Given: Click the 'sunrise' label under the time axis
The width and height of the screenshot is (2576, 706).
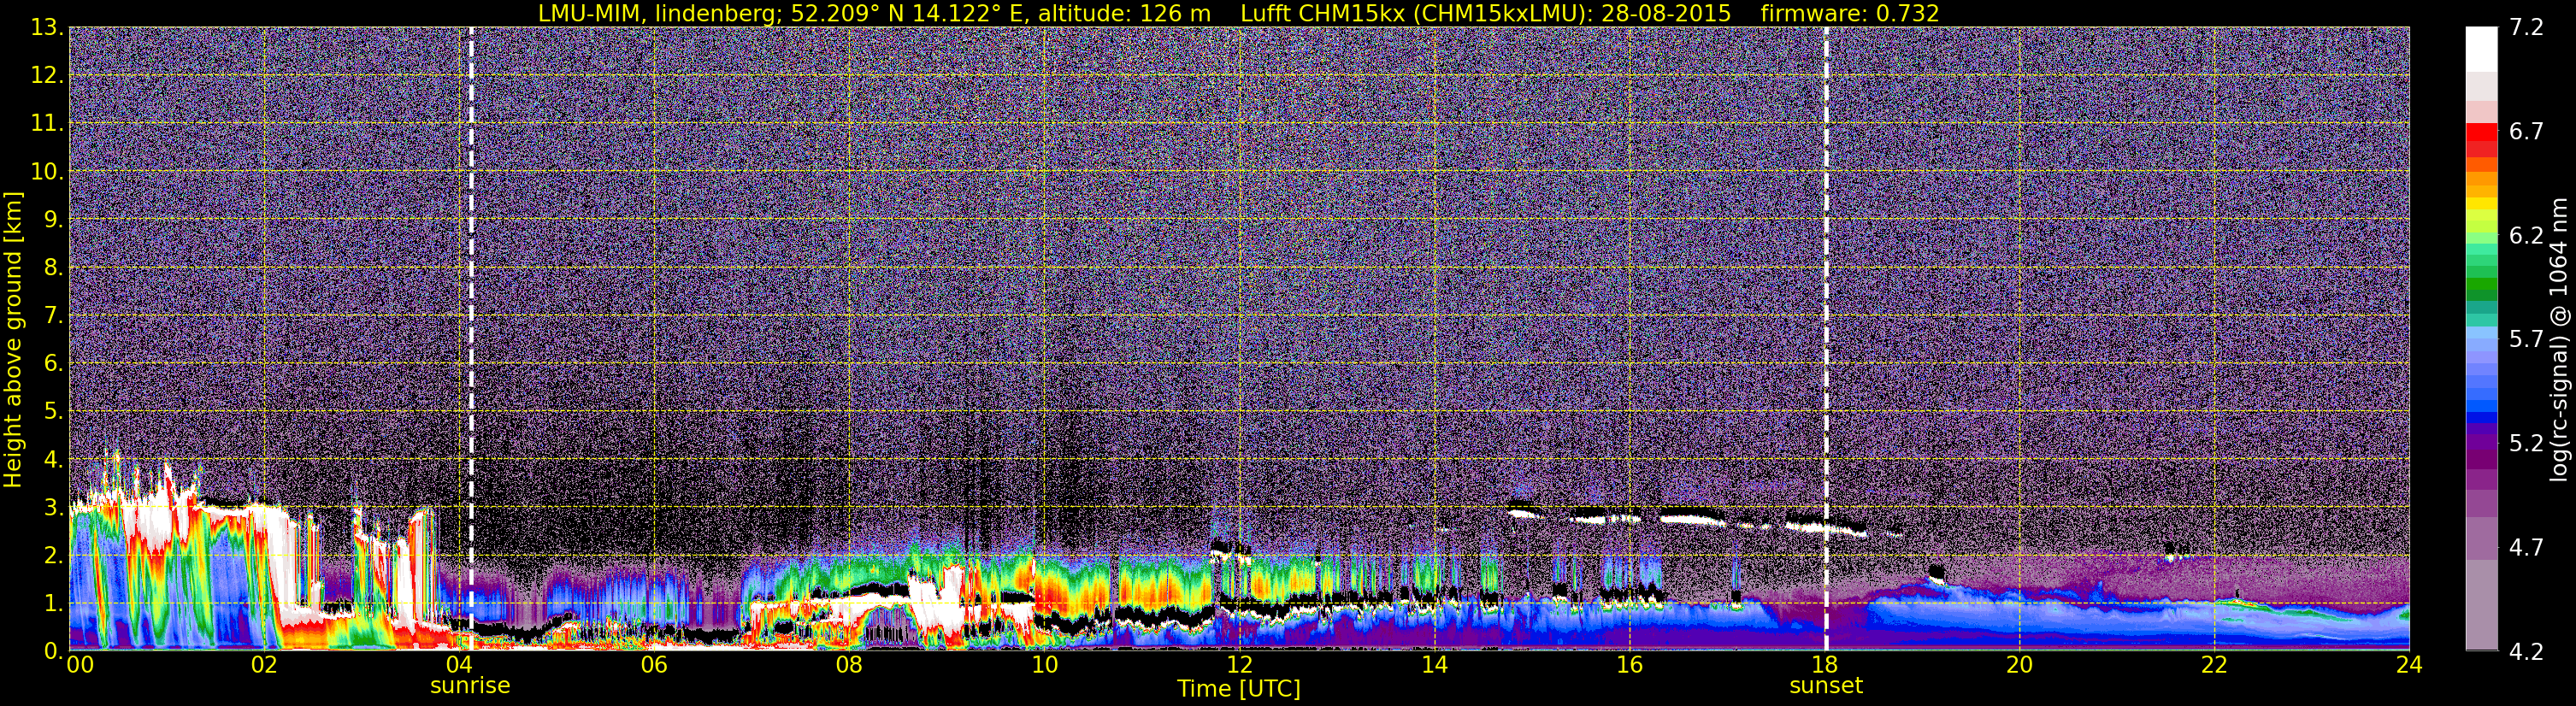Looking at the screenshot, I should point(470,686).
